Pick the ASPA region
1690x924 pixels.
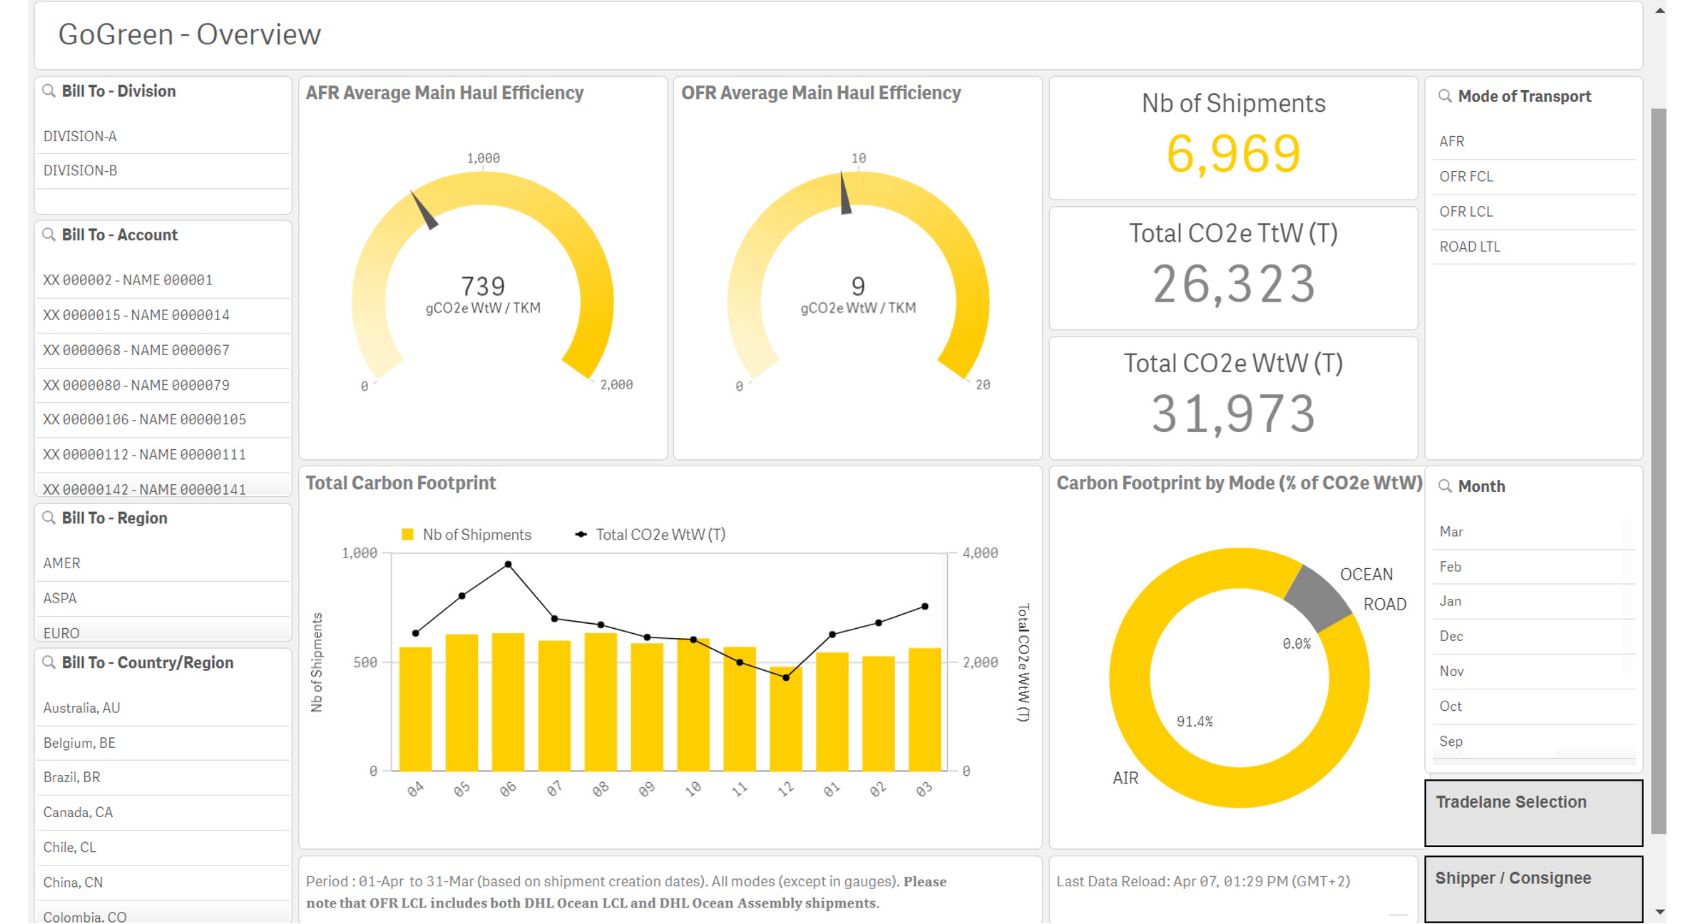point(60,598)
